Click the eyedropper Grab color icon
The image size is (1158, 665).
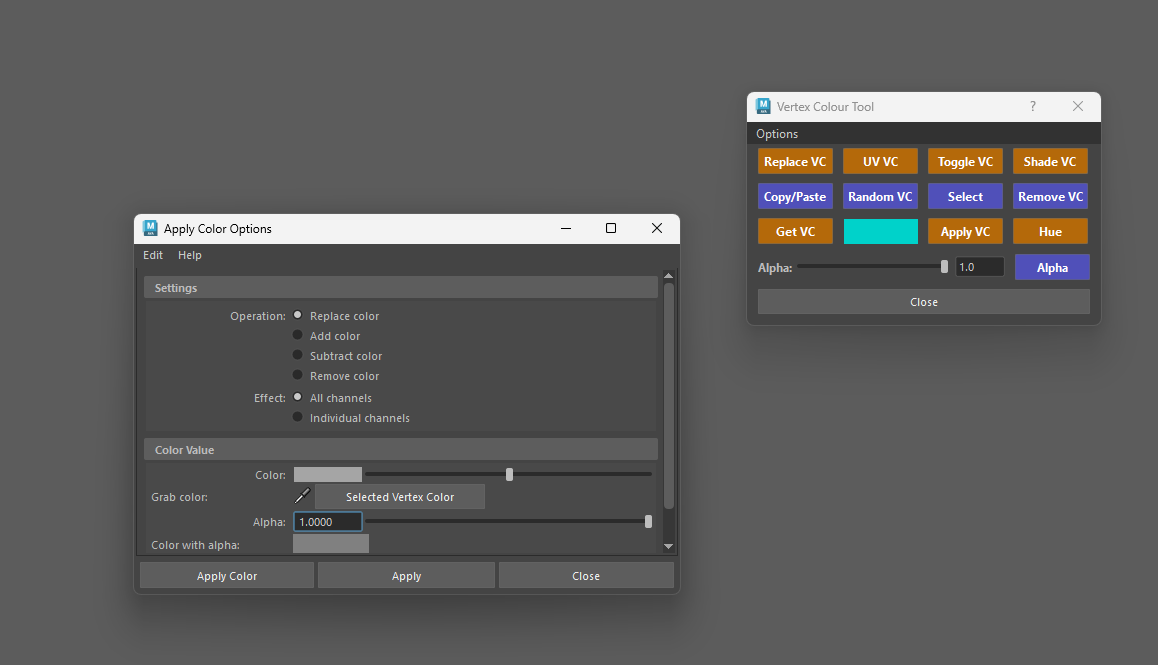[x=303, y=496]
